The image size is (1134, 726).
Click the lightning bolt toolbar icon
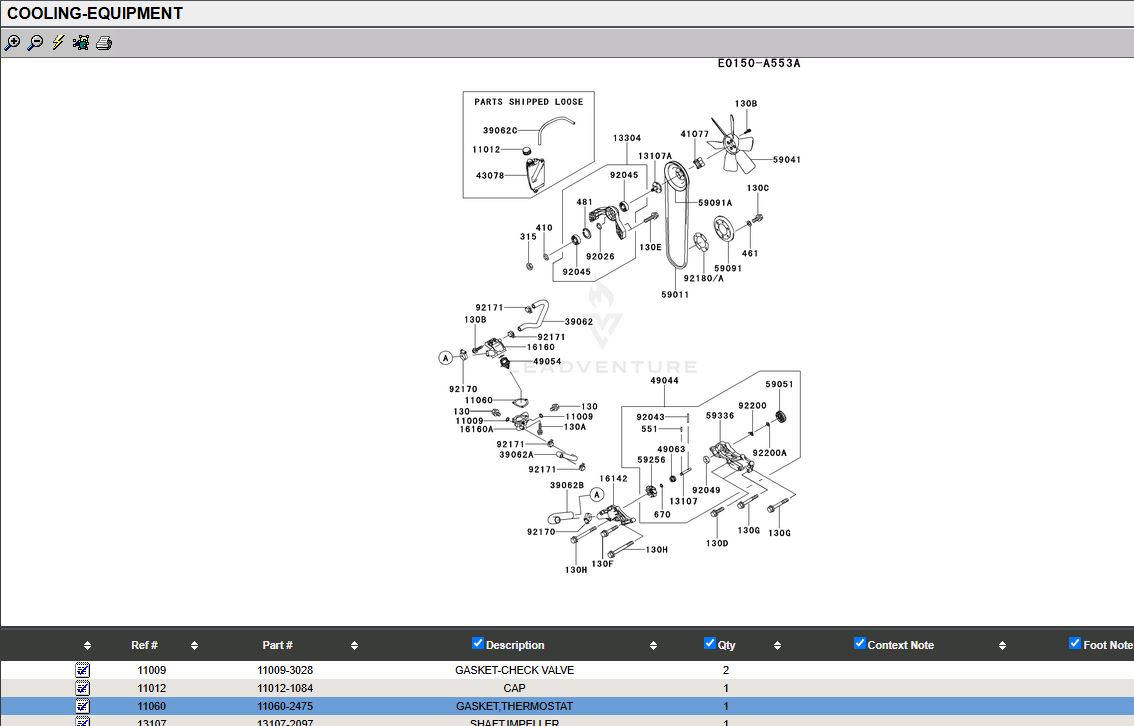[58, 43]
